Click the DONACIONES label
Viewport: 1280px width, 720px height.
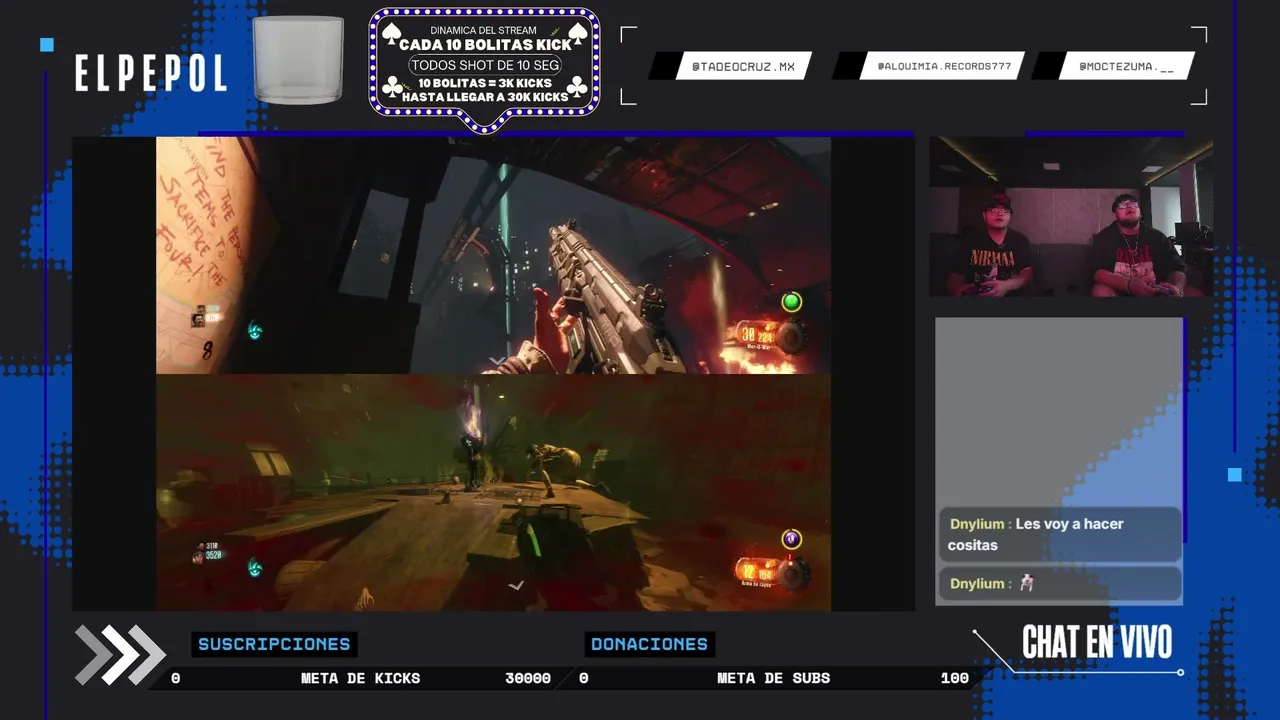coord(649,644)
